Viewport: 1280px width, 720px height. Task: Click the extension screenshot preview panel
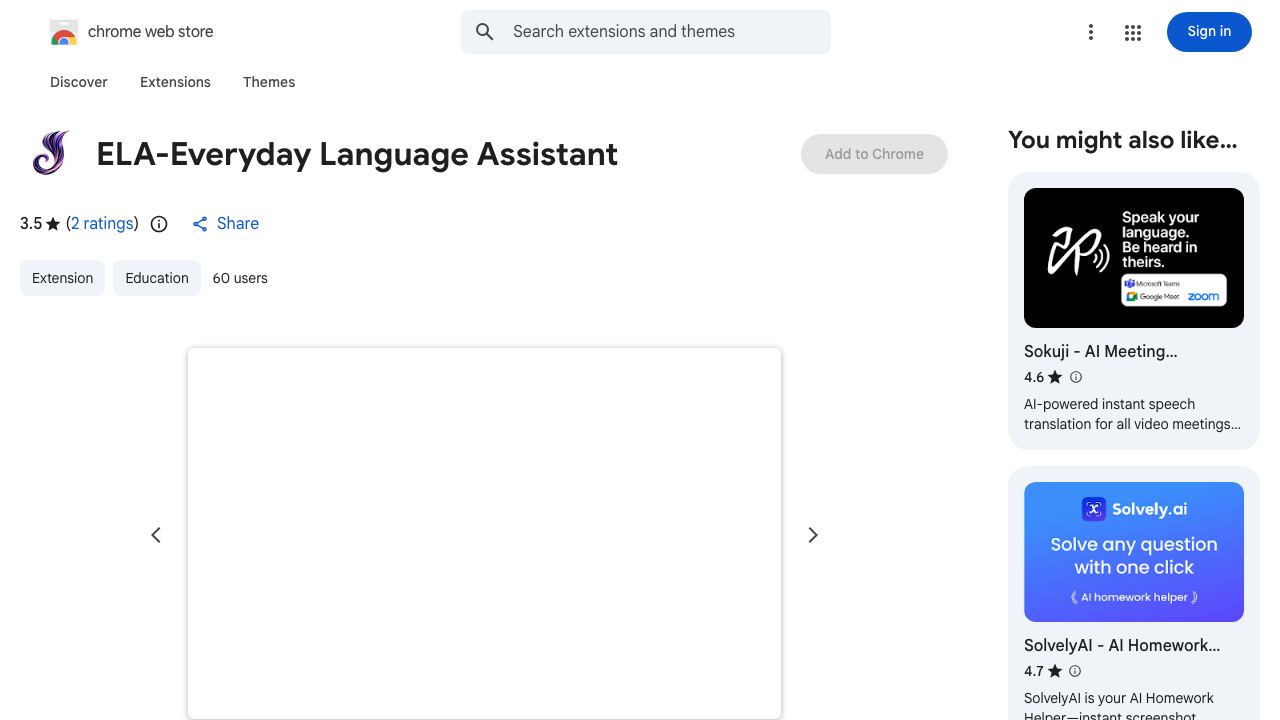click(x=484, y=533)
